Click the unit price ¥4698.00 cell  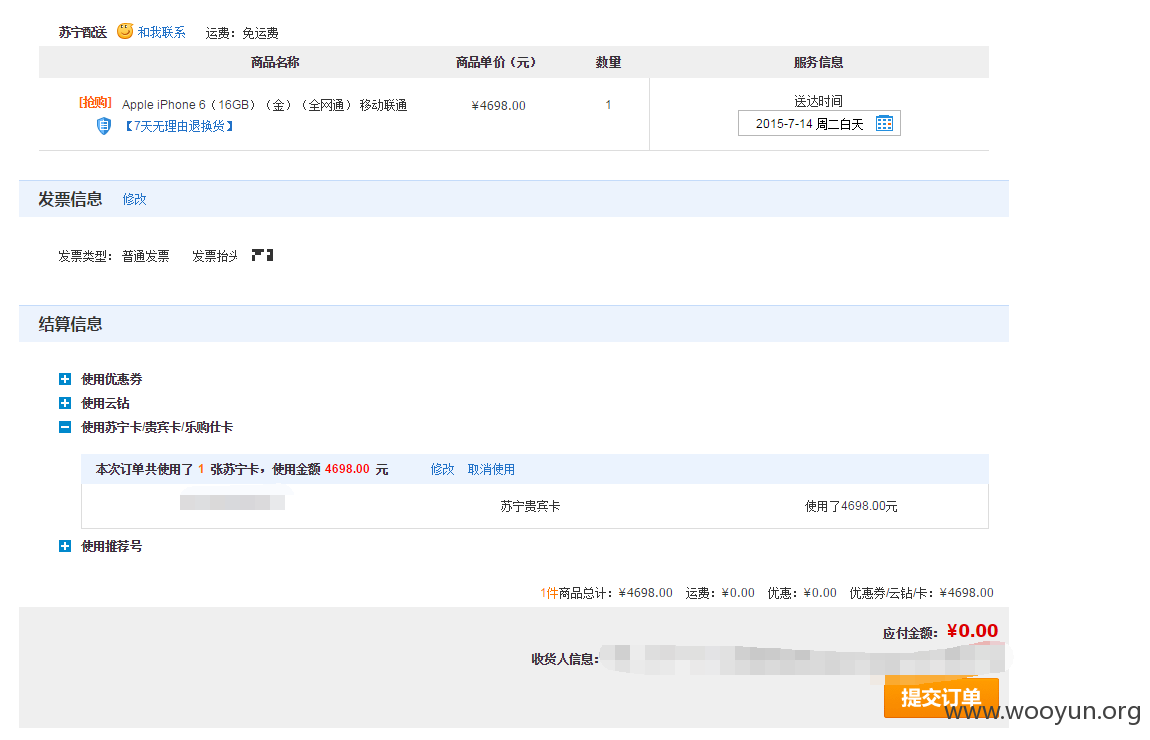tap(498, 106)
